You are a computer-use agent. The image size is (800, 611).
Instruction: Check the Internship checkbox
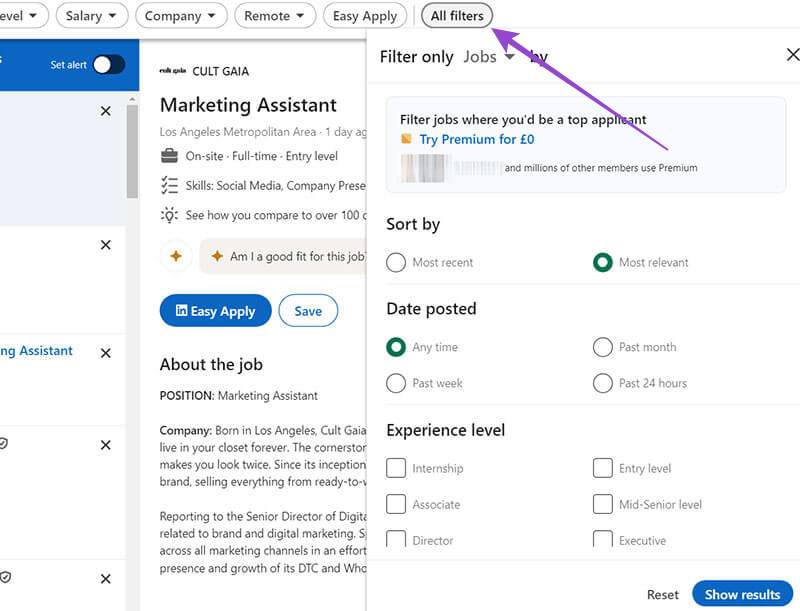(397, 468)
